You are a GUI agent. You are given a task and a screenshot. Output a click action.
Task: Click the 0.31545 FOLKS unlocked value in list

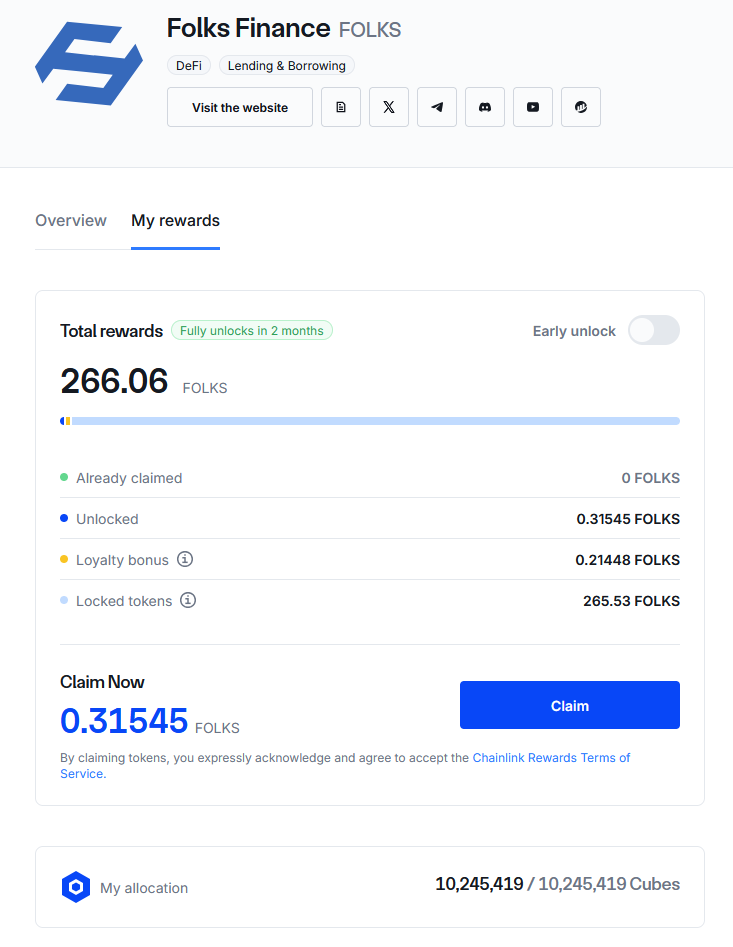coord(628,519)
